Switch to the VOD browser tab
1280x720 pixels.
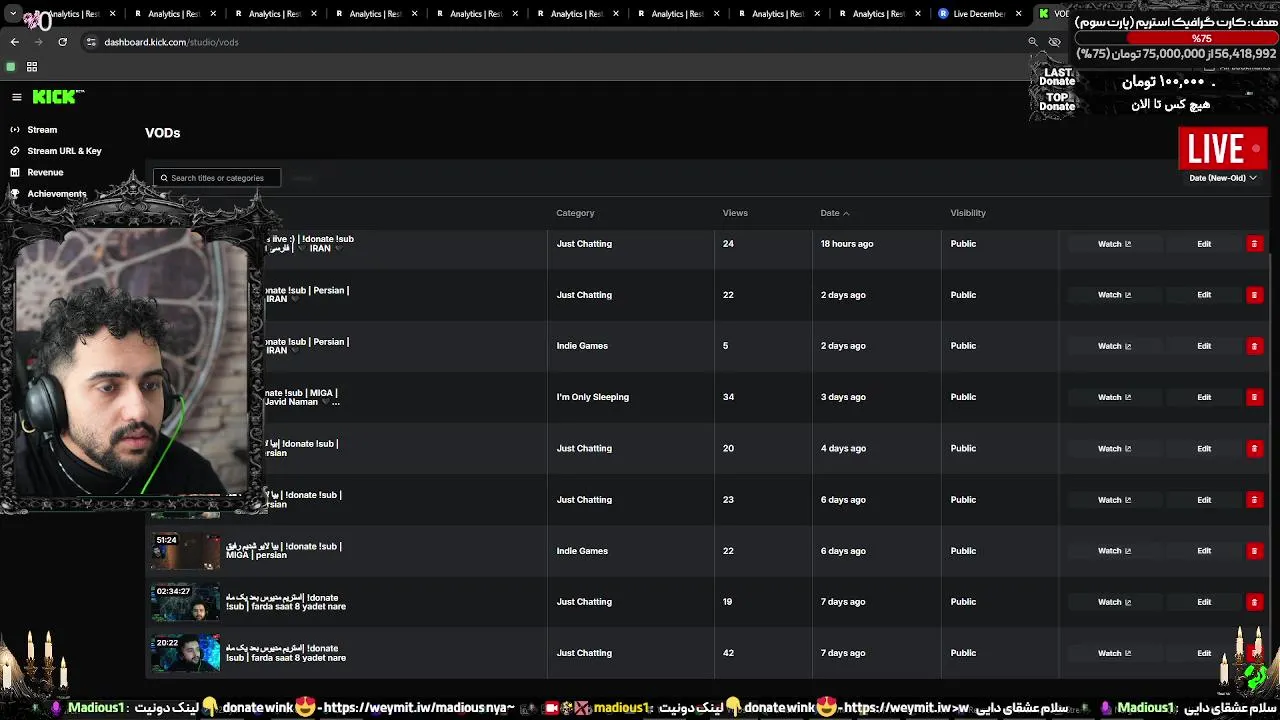pyautogui.click(x=1054, y=14)
